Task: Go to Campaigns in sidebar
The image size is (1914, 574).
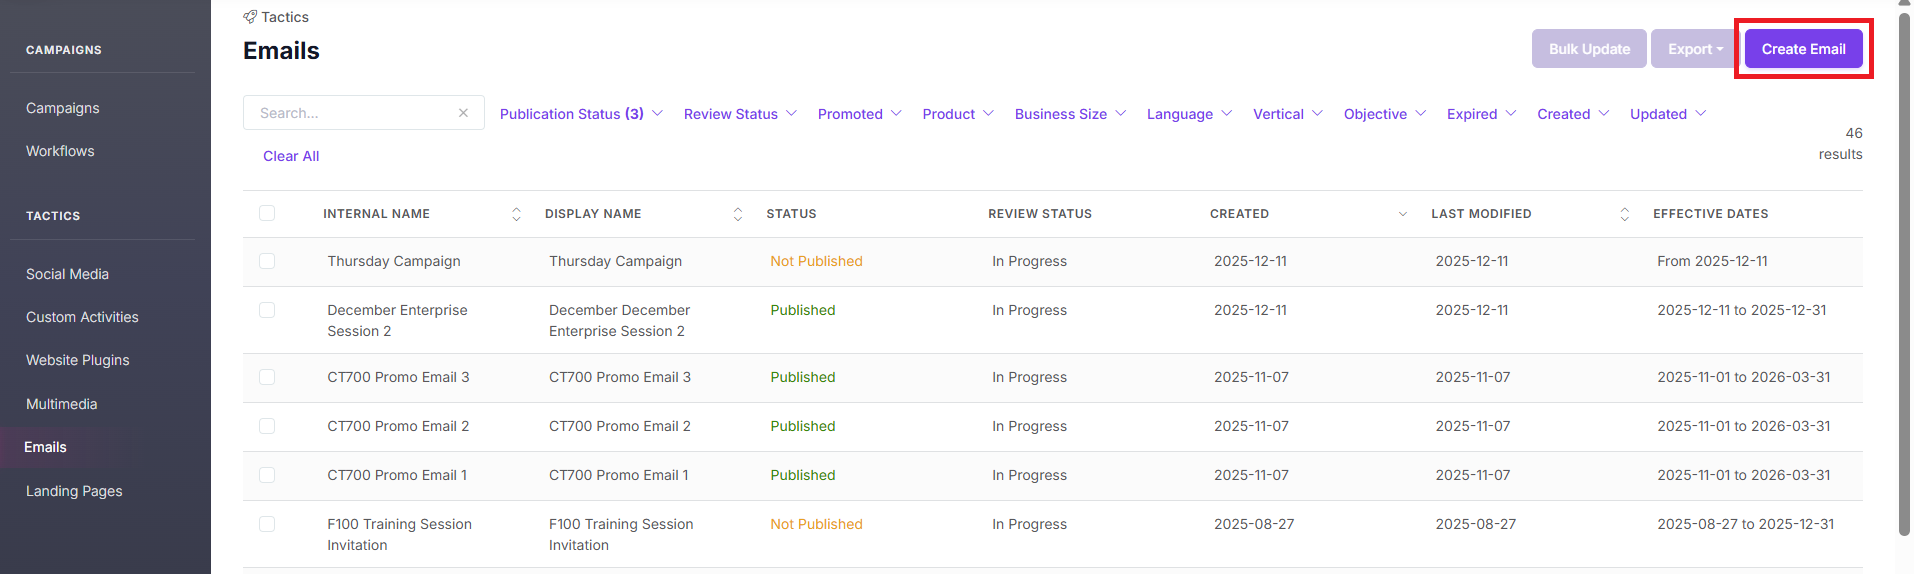Action: pos(63,108)
